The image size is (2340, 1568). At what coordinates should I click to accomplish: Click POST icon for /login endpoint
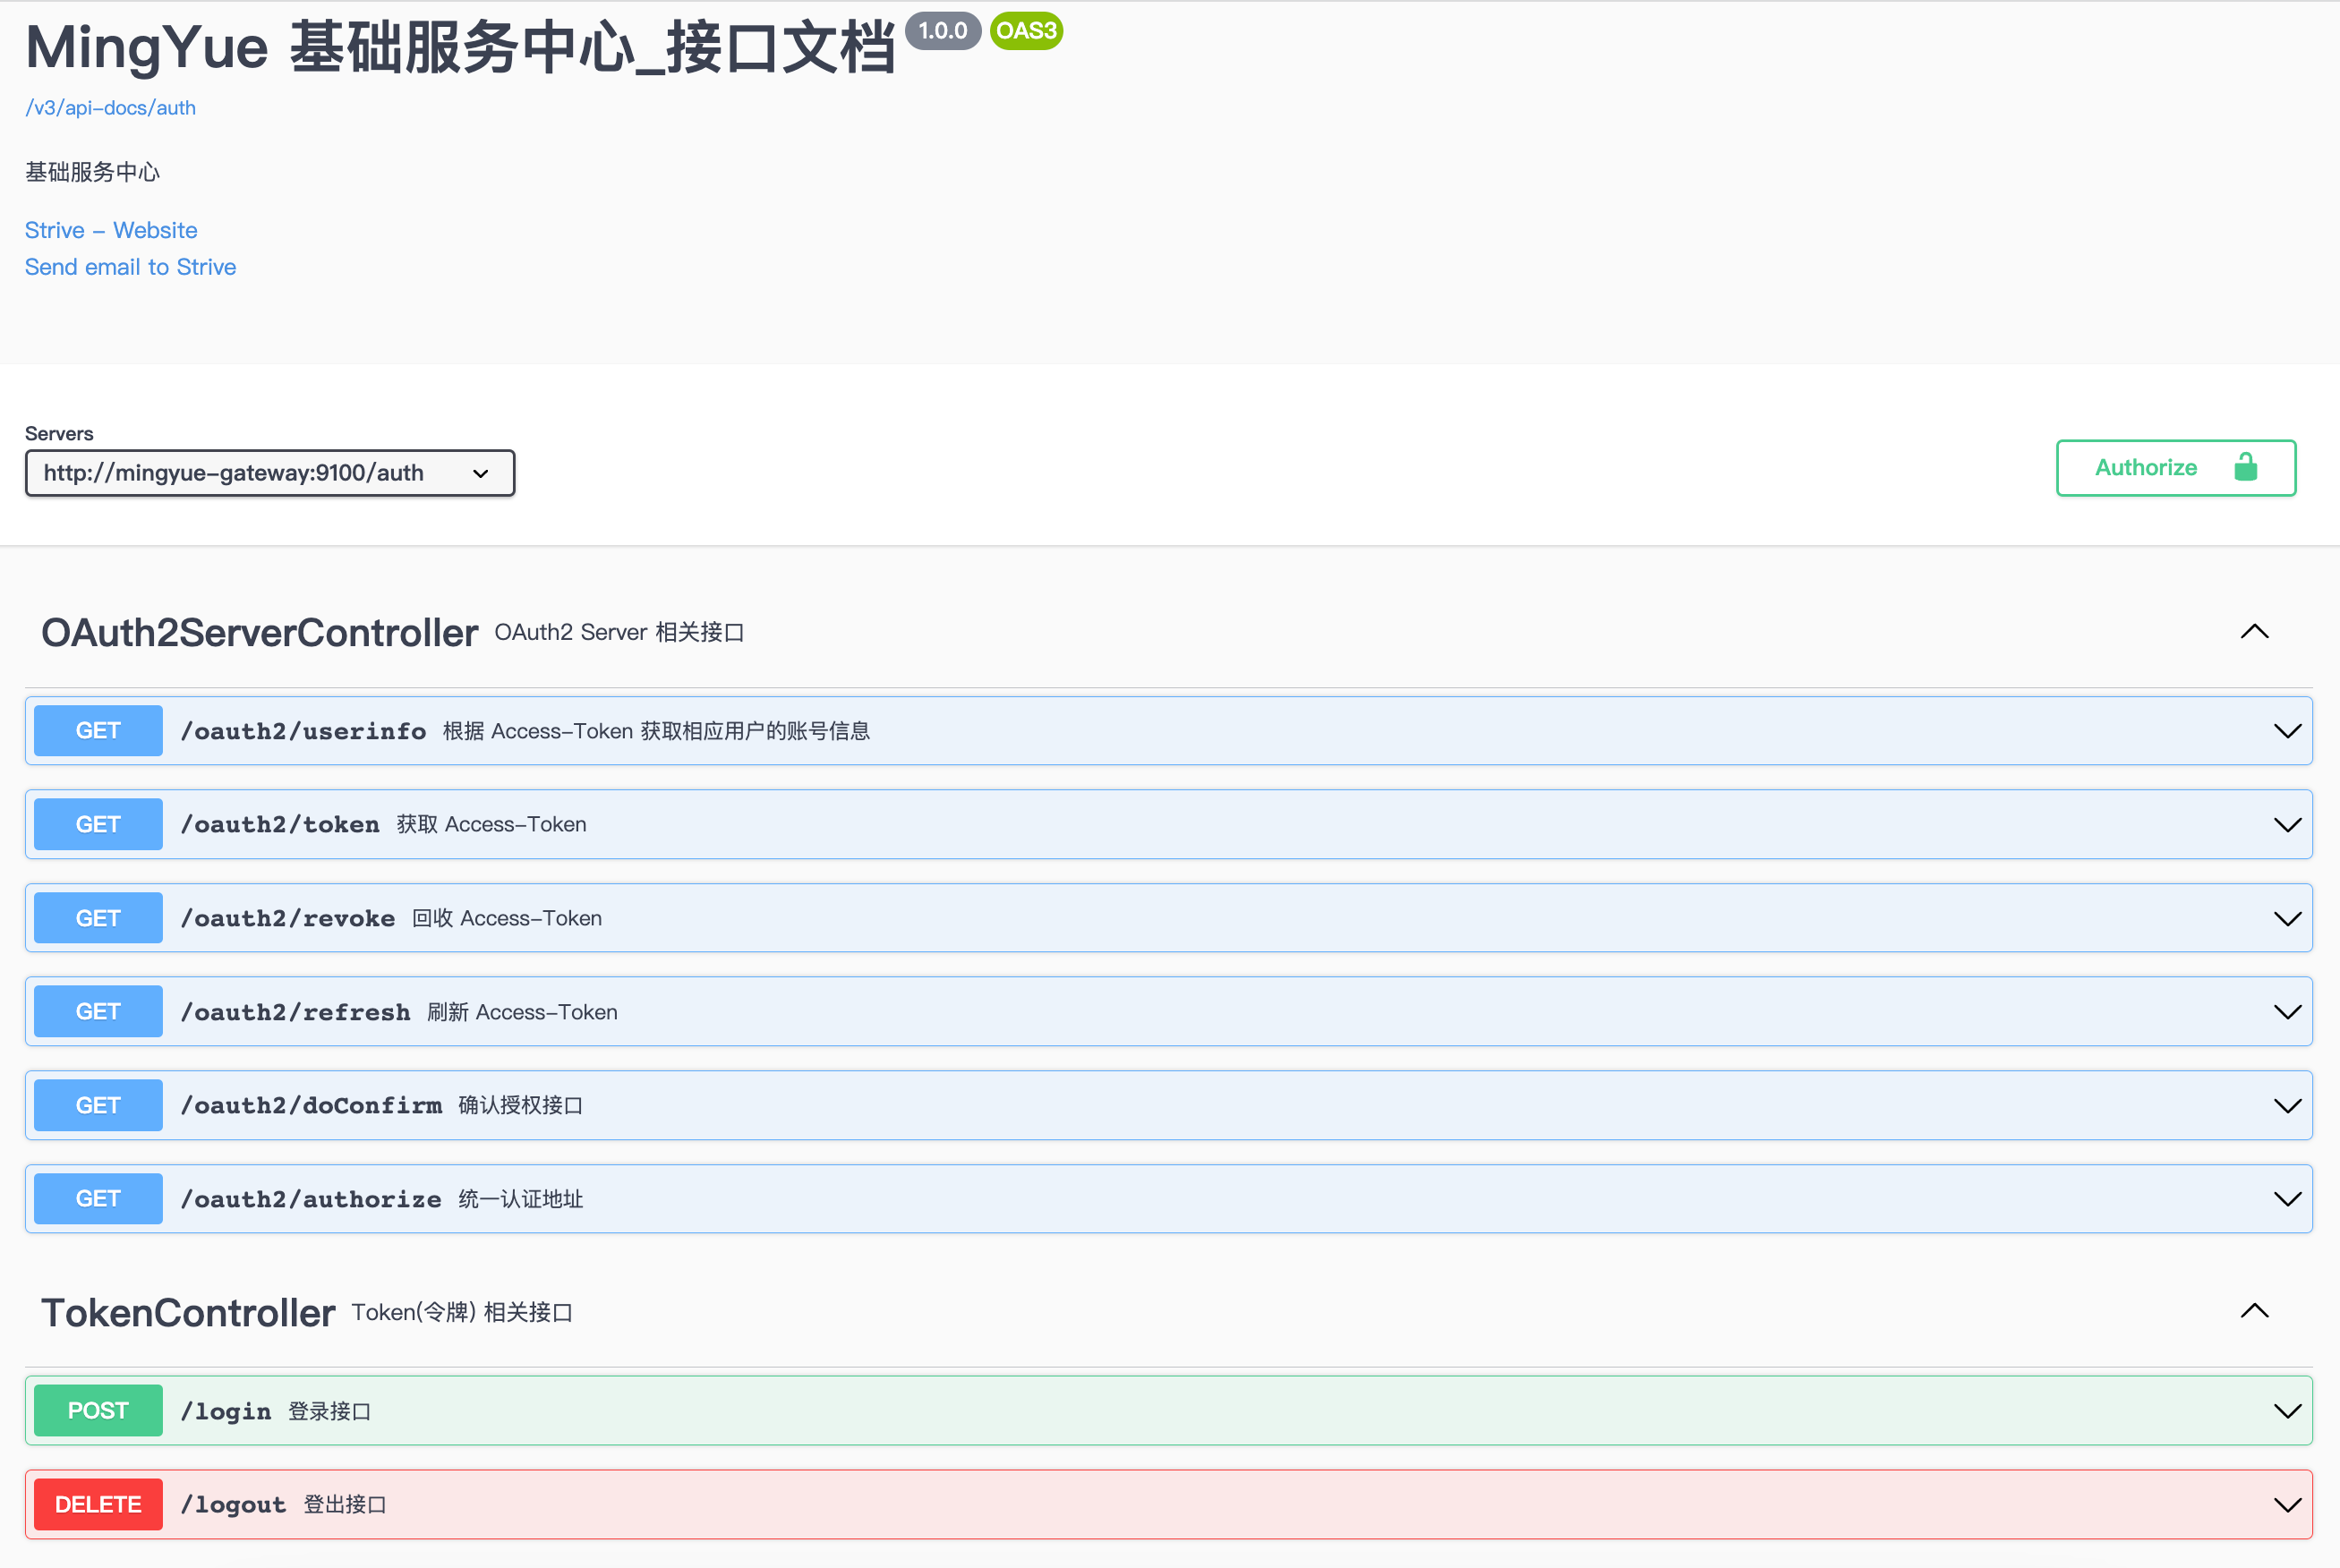99,1410
